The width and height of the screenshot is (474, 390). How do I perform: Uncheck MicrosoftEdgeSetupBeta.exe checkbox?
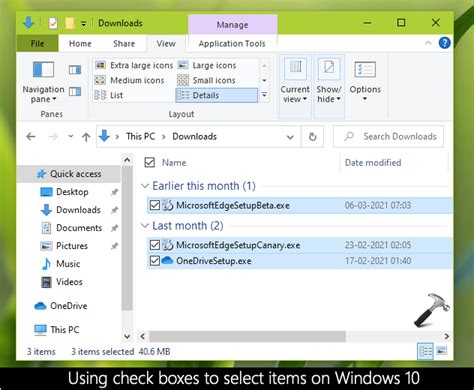155,205
